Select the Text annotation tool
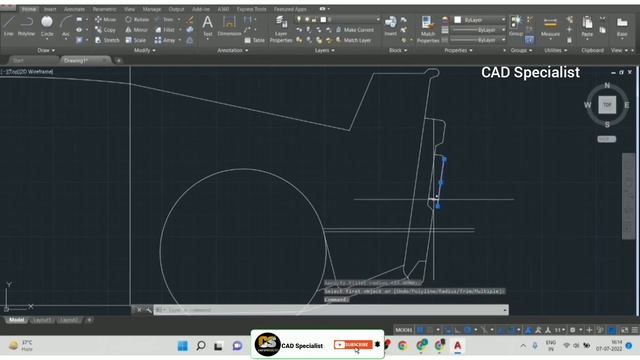This screenshot has height=360, width=640. 207,26
